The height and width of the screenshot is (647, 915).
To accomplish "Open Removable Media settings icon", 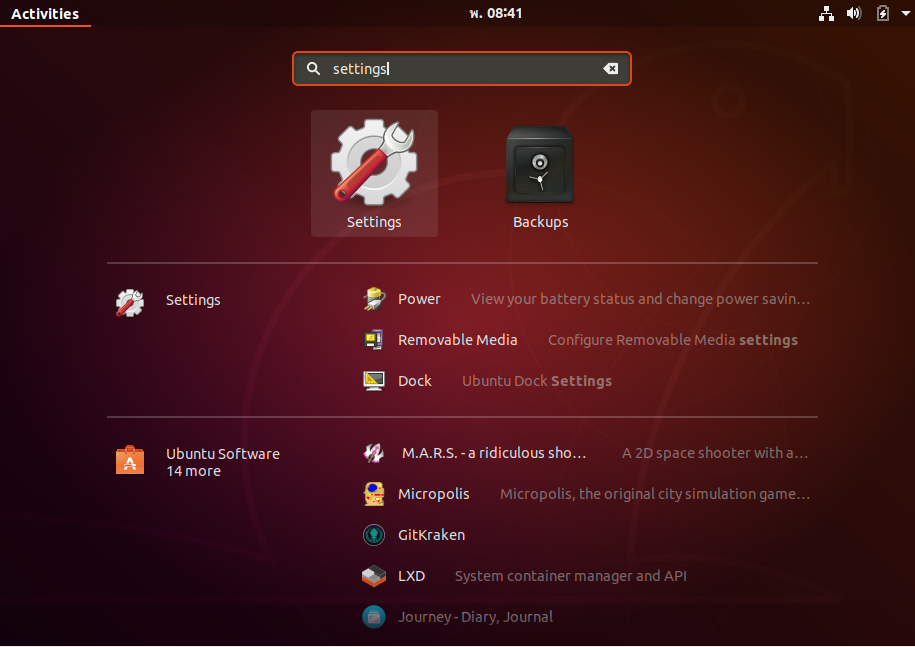I will (374, 339).
